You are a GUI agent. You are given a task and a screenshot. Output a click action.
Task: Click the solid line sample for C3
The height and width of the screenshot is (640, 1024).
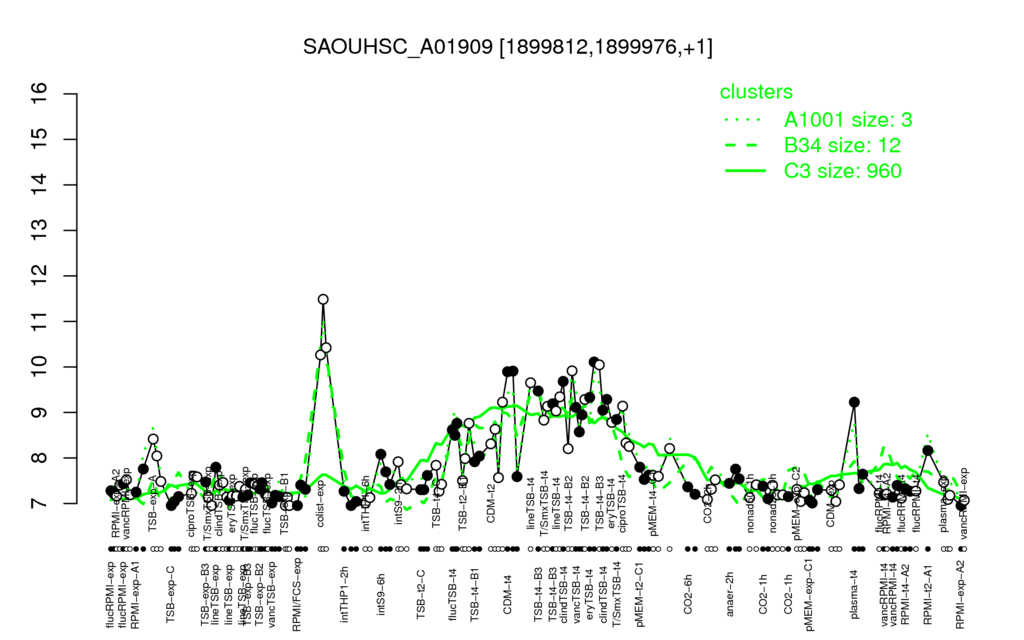point(745,170)
